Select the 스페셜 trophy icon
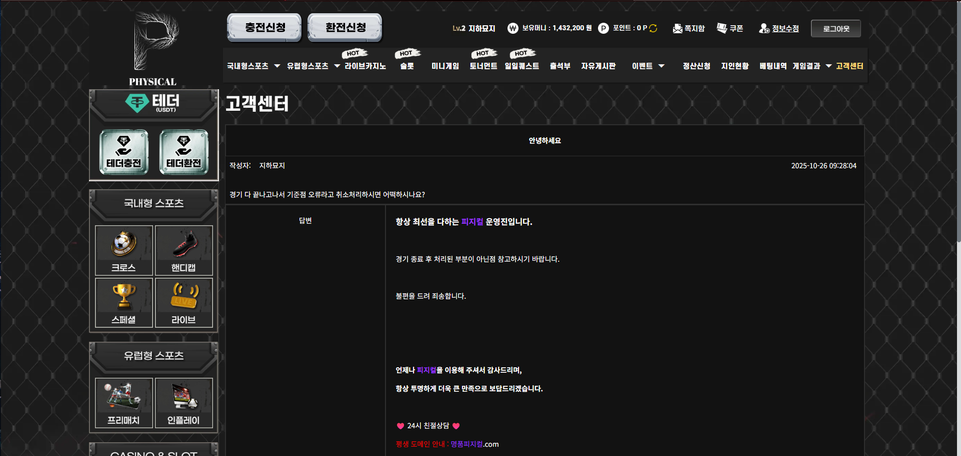Viewport: 961px width, 456px height. pos(124,302)
